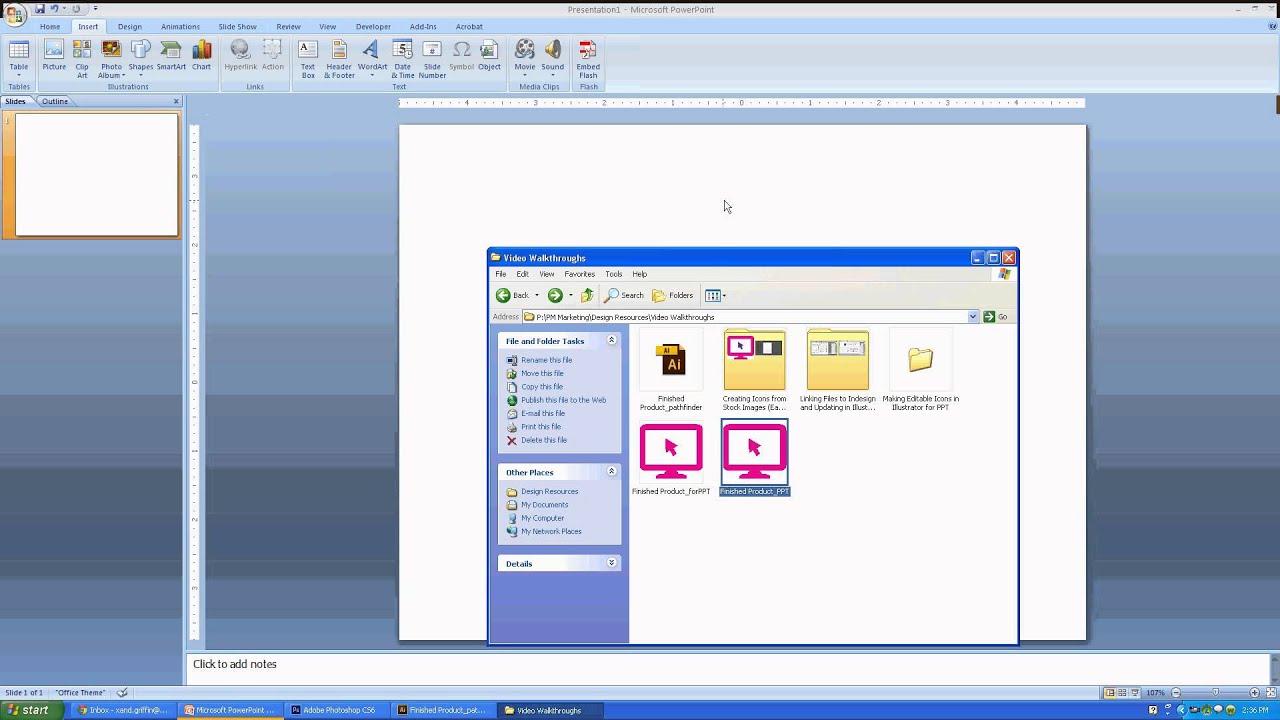Switch to the Animations ribbon tab

click(x=181, y=27)
